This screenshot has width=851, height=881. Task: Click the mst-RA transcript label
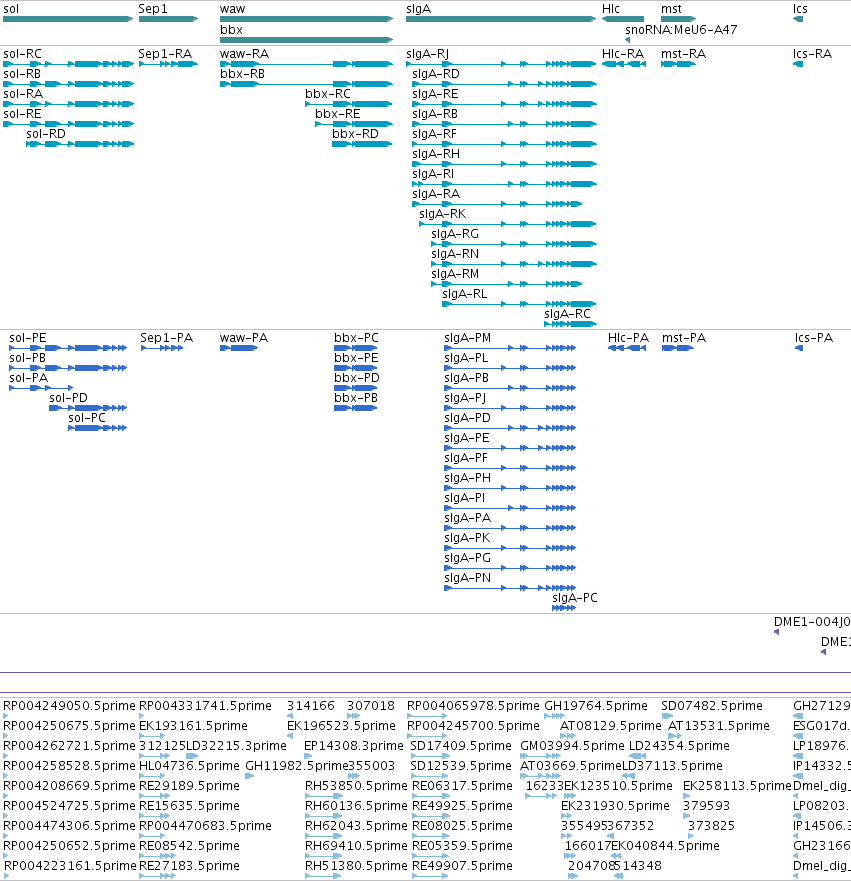[x=684, y=54]
